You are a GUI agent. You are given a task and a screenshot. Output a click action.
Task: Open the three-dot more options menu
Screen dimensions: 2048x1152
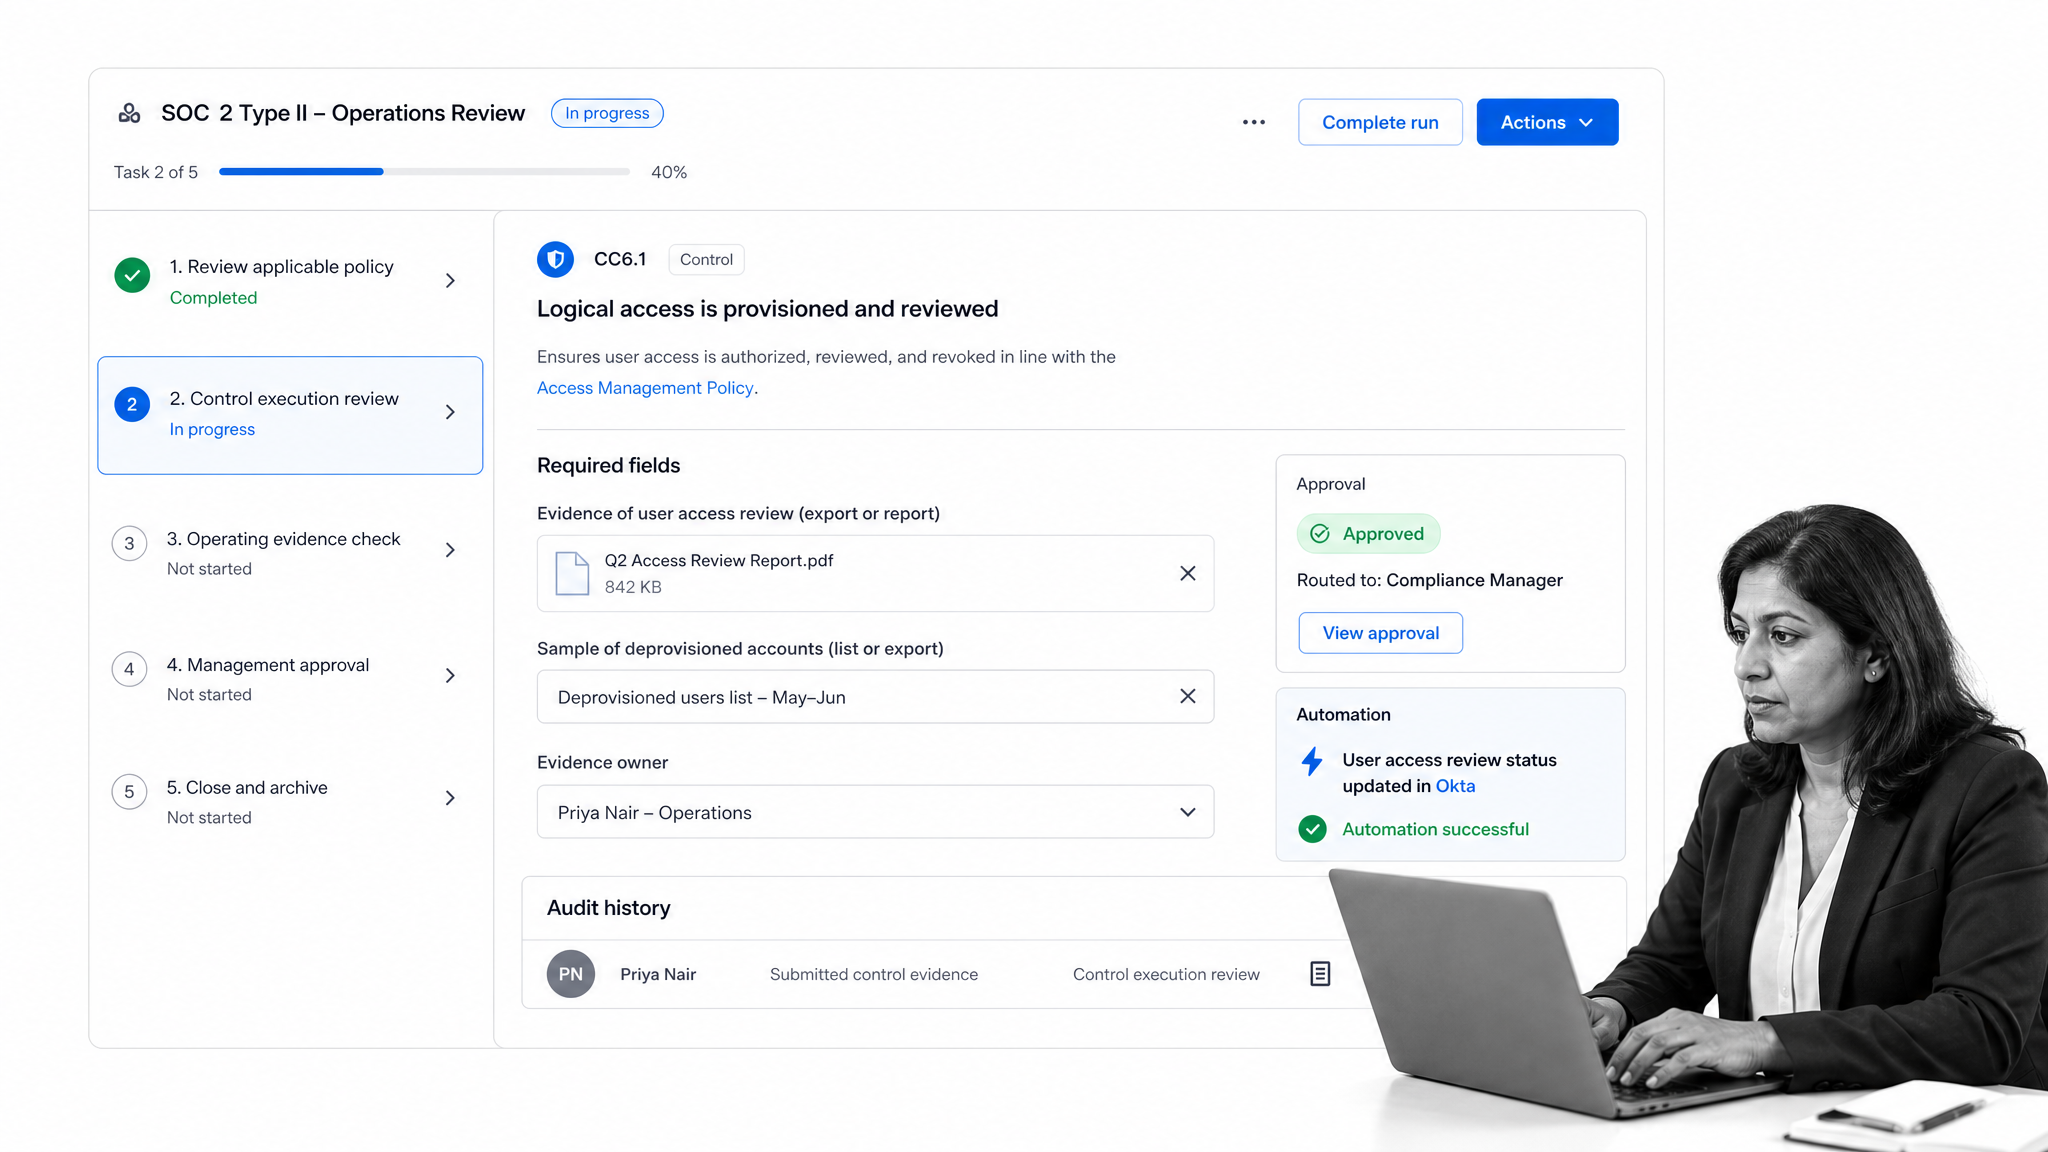[x=1254, y=122]
